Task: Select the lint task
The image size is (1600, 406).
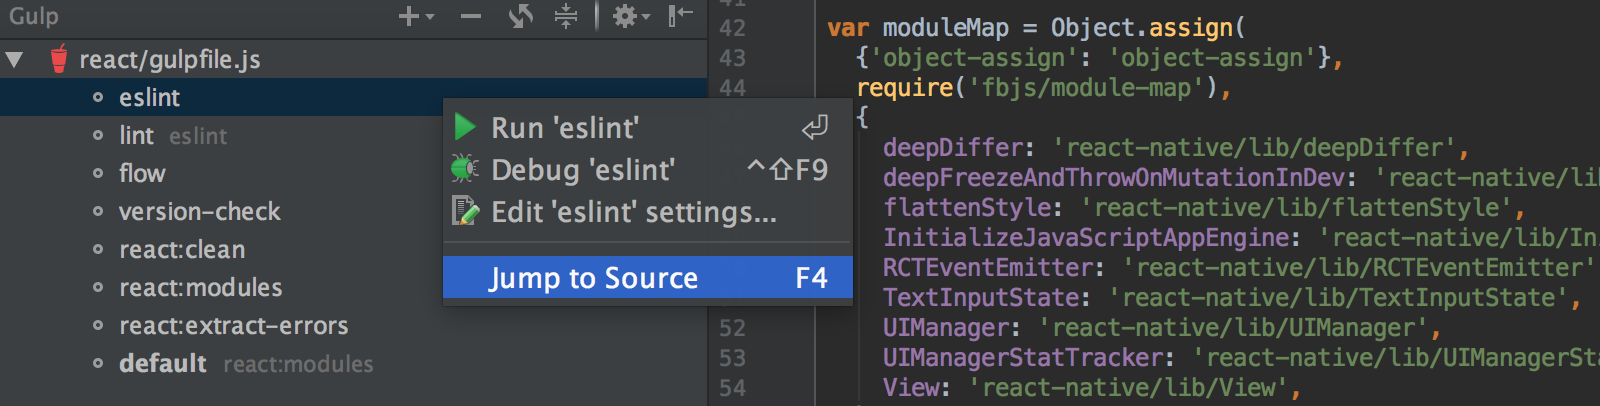Action: 136,135
